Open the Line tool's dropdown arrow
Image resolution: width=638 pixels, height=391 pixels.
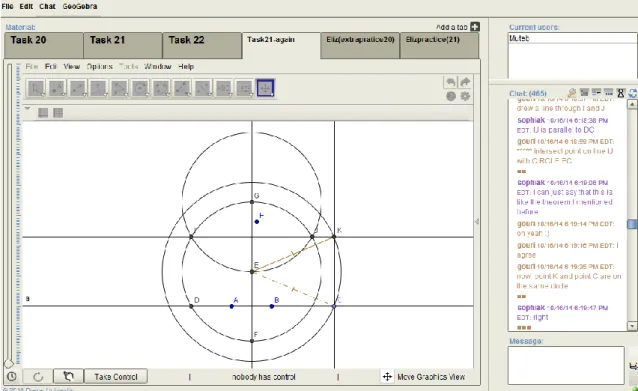[85, 95]
